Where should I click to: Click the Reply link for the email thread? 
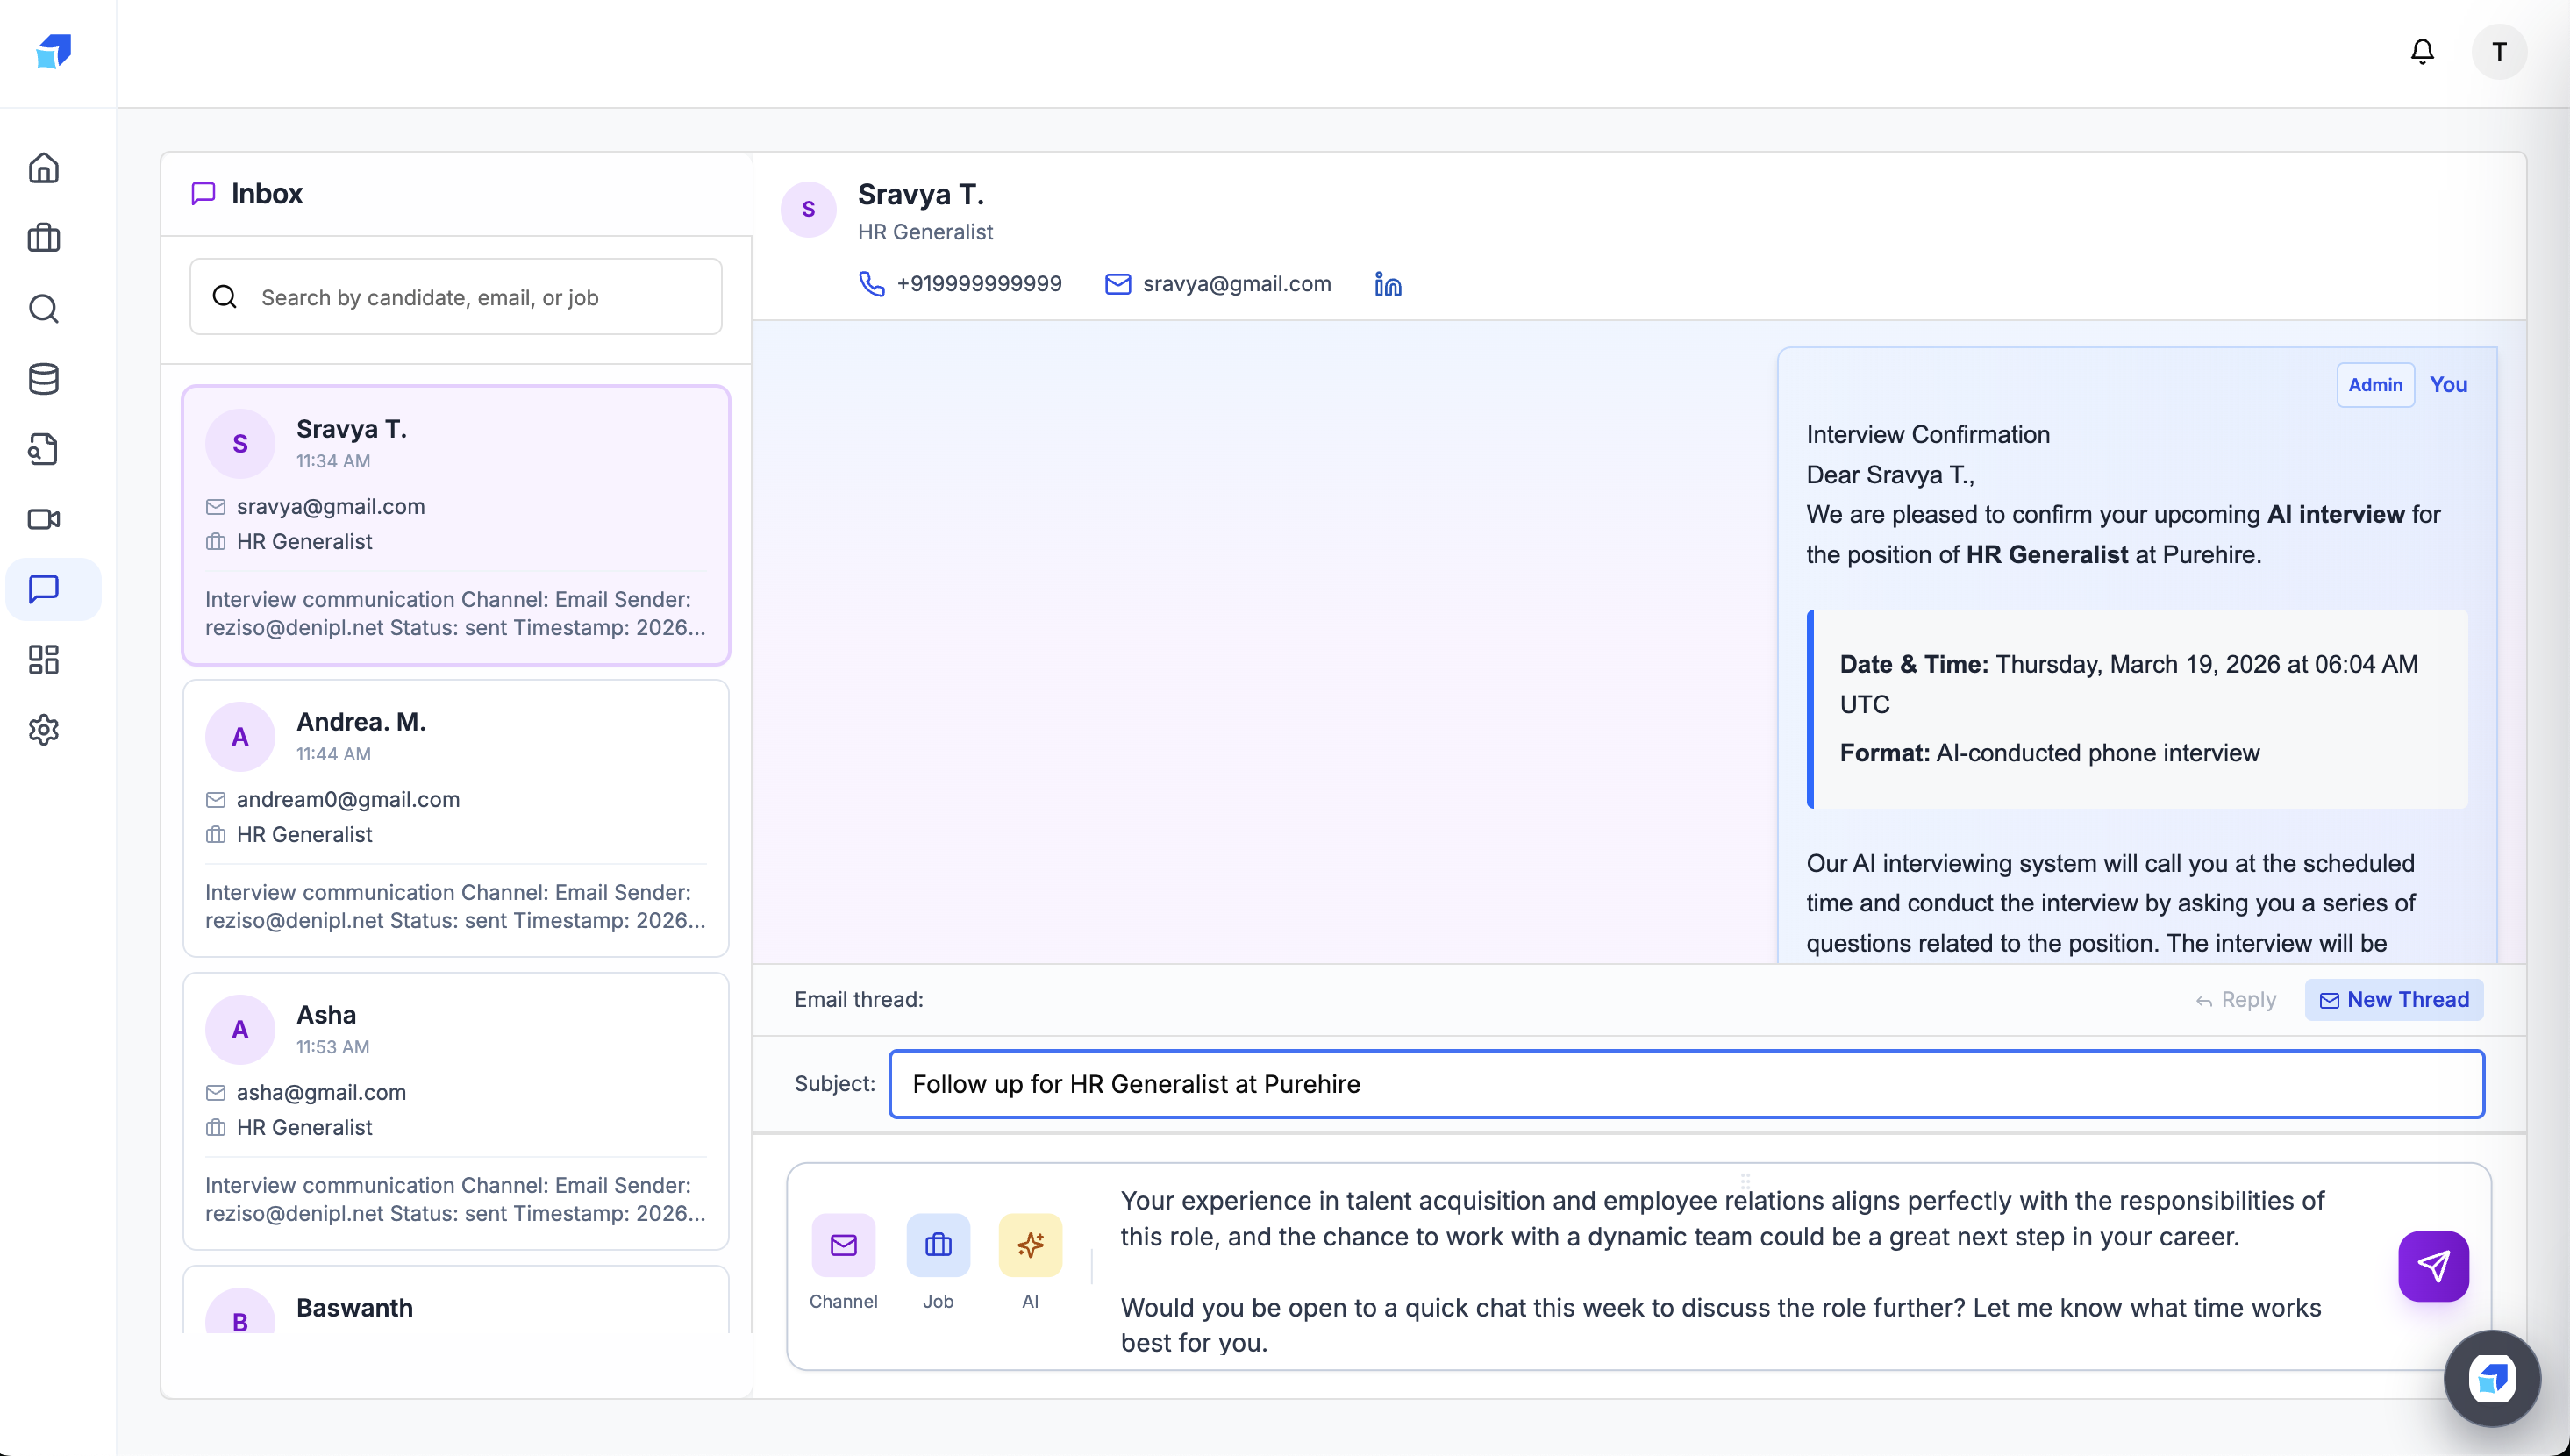pyautogui.click(x=2237, y=999)
